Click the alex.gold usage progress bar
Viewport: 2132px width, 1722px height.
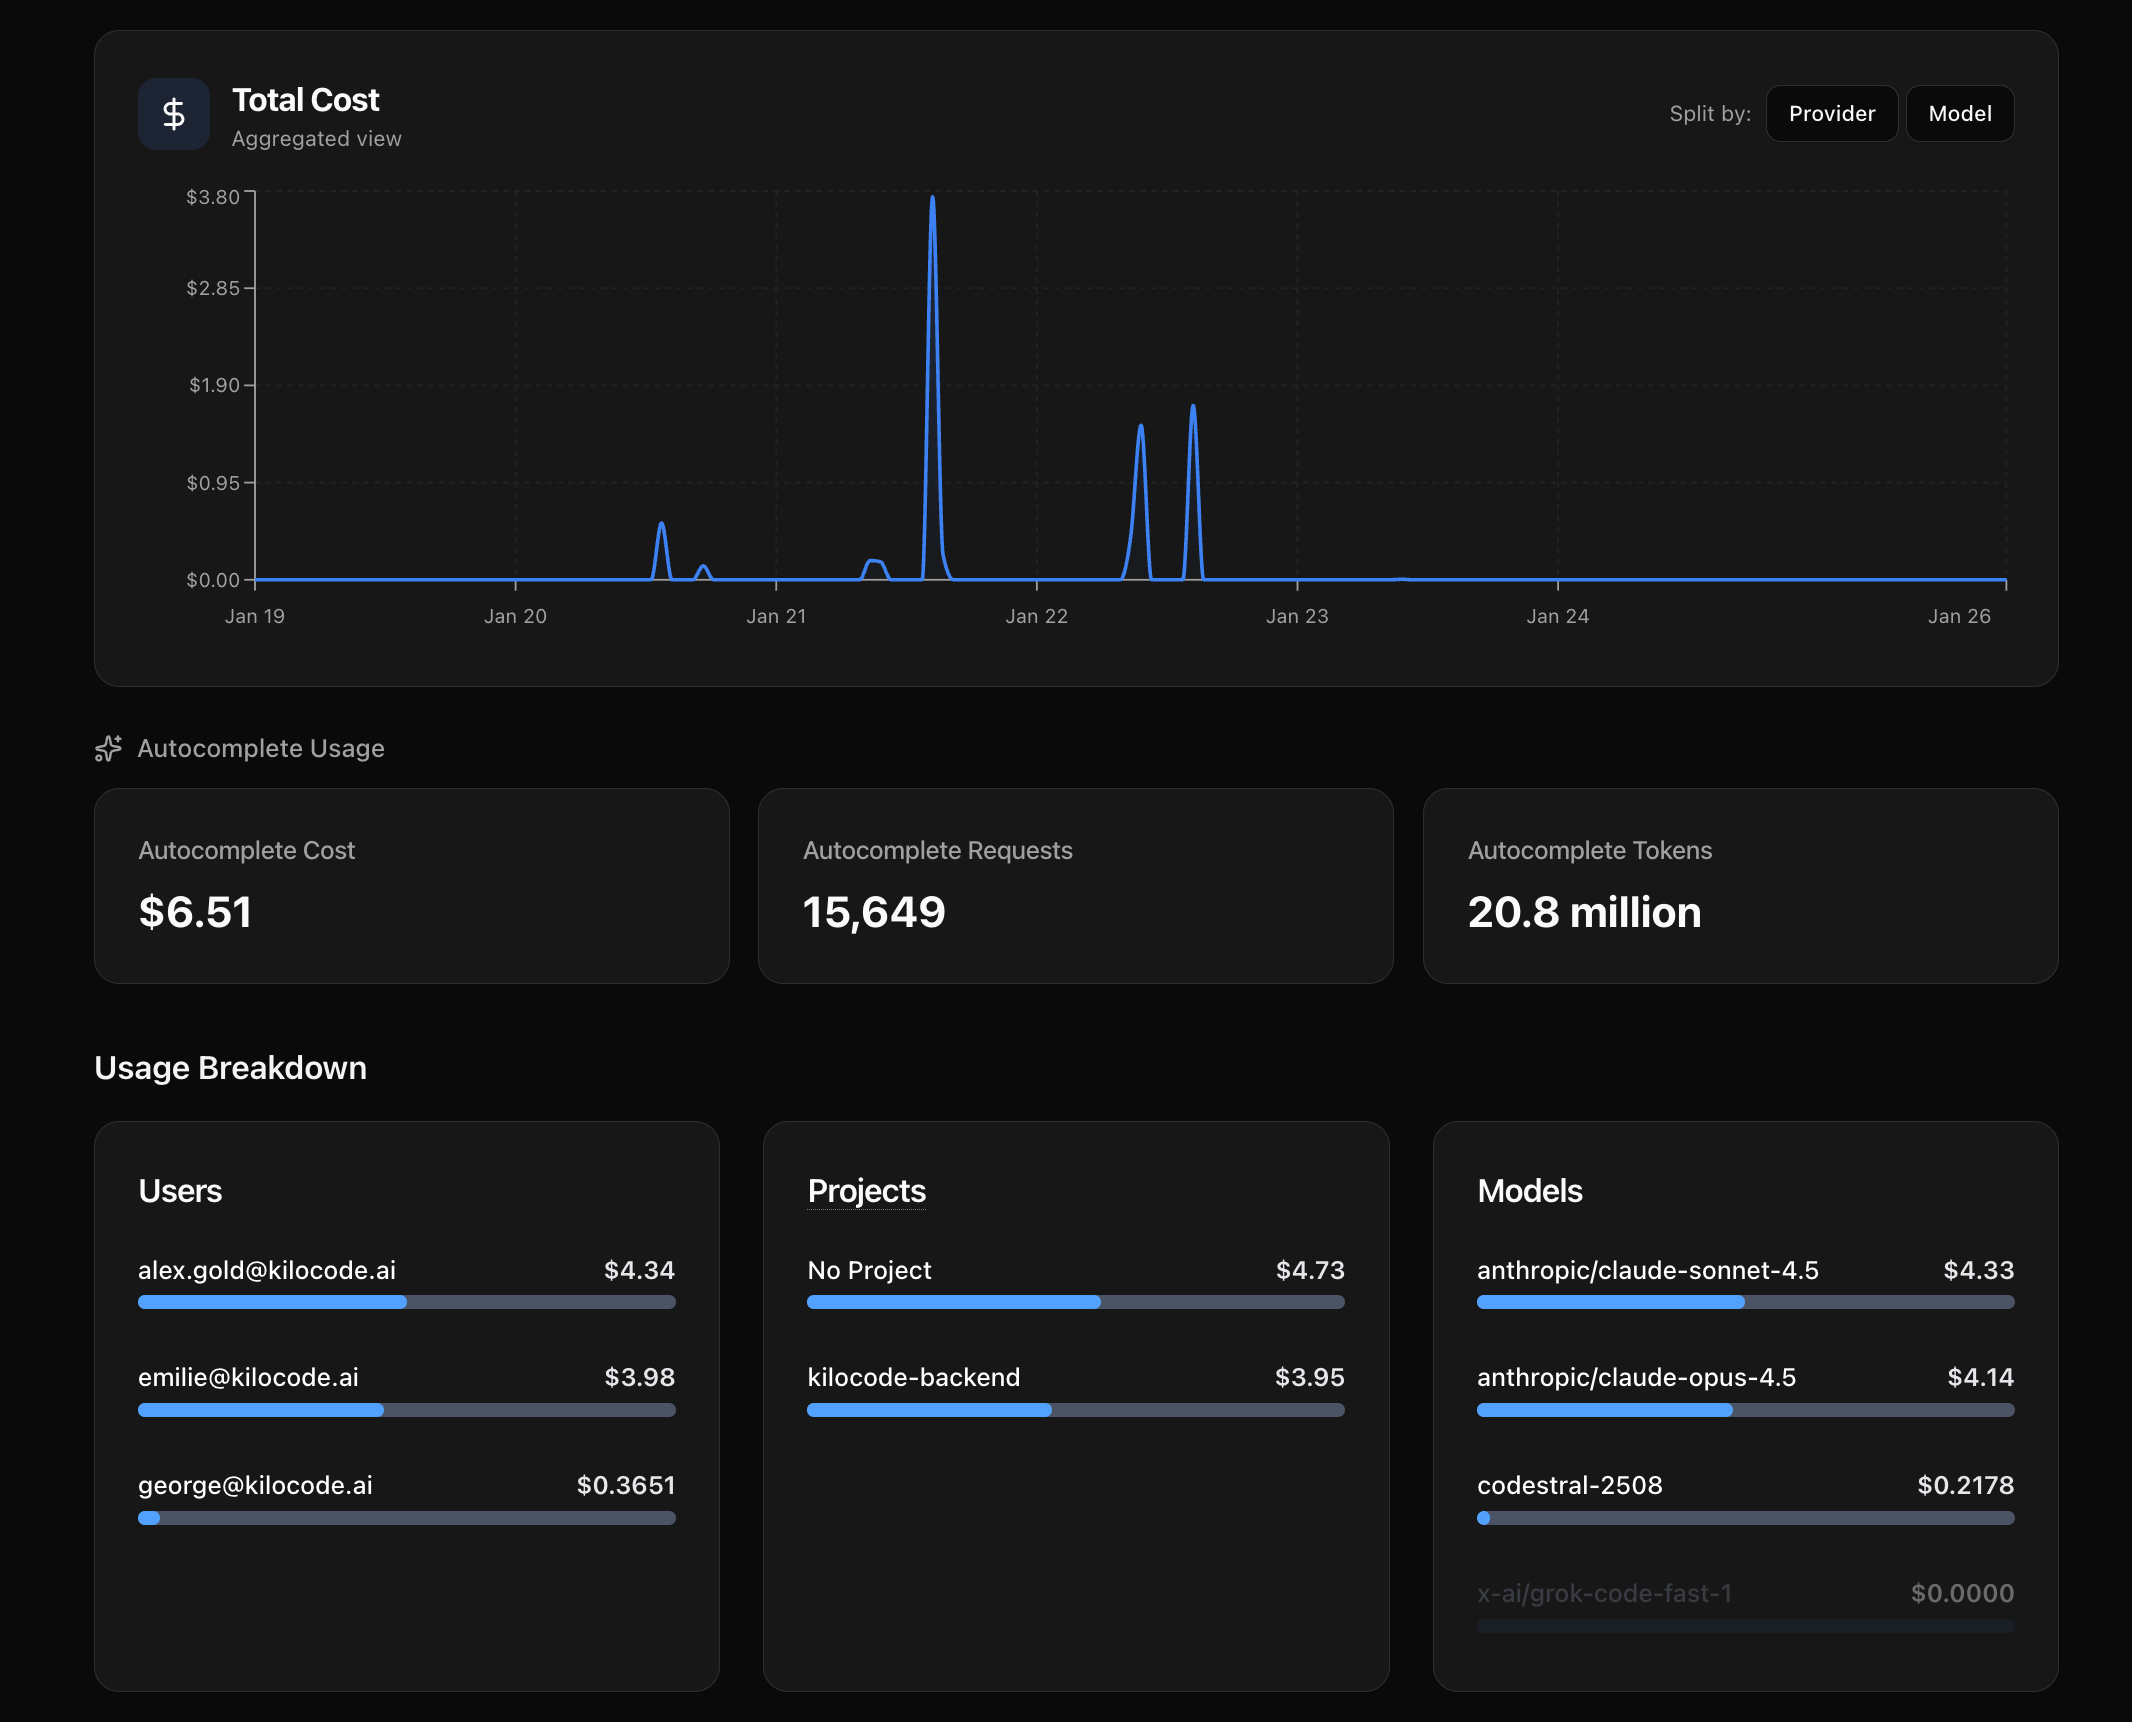pyautogui.click(x=406, y=1302)
